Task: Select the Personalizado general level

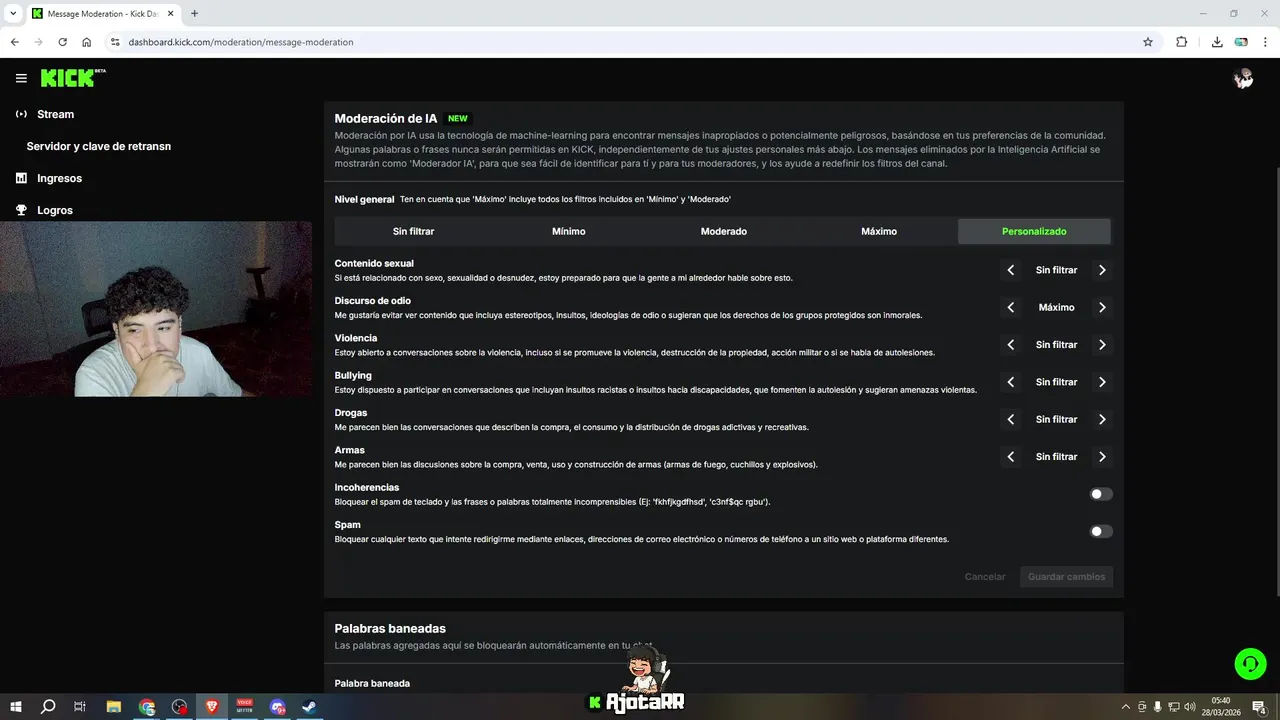Action: pos(1034,231)
